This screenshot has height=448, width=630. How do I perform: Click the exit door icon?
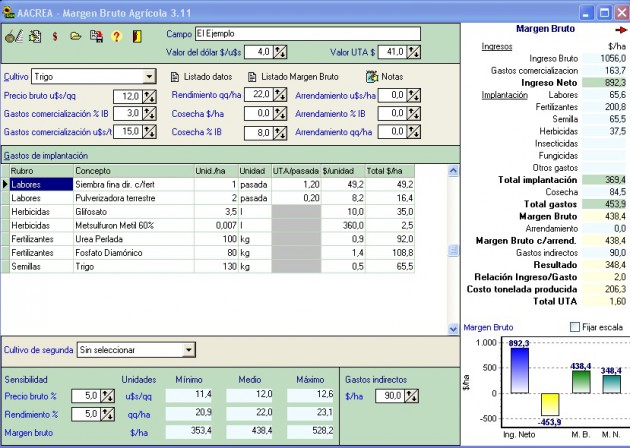137,37
